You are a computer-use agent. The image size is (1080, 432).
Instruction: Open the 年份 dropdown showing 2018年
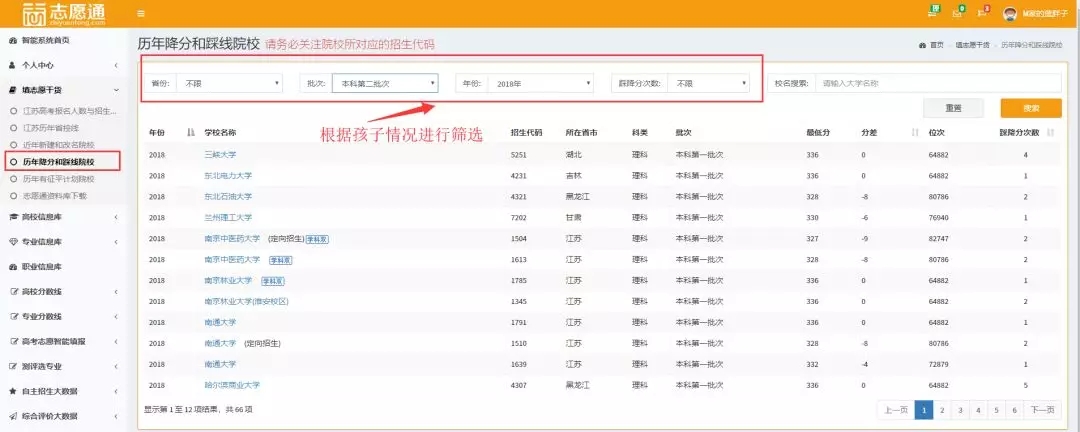(540, 84)
